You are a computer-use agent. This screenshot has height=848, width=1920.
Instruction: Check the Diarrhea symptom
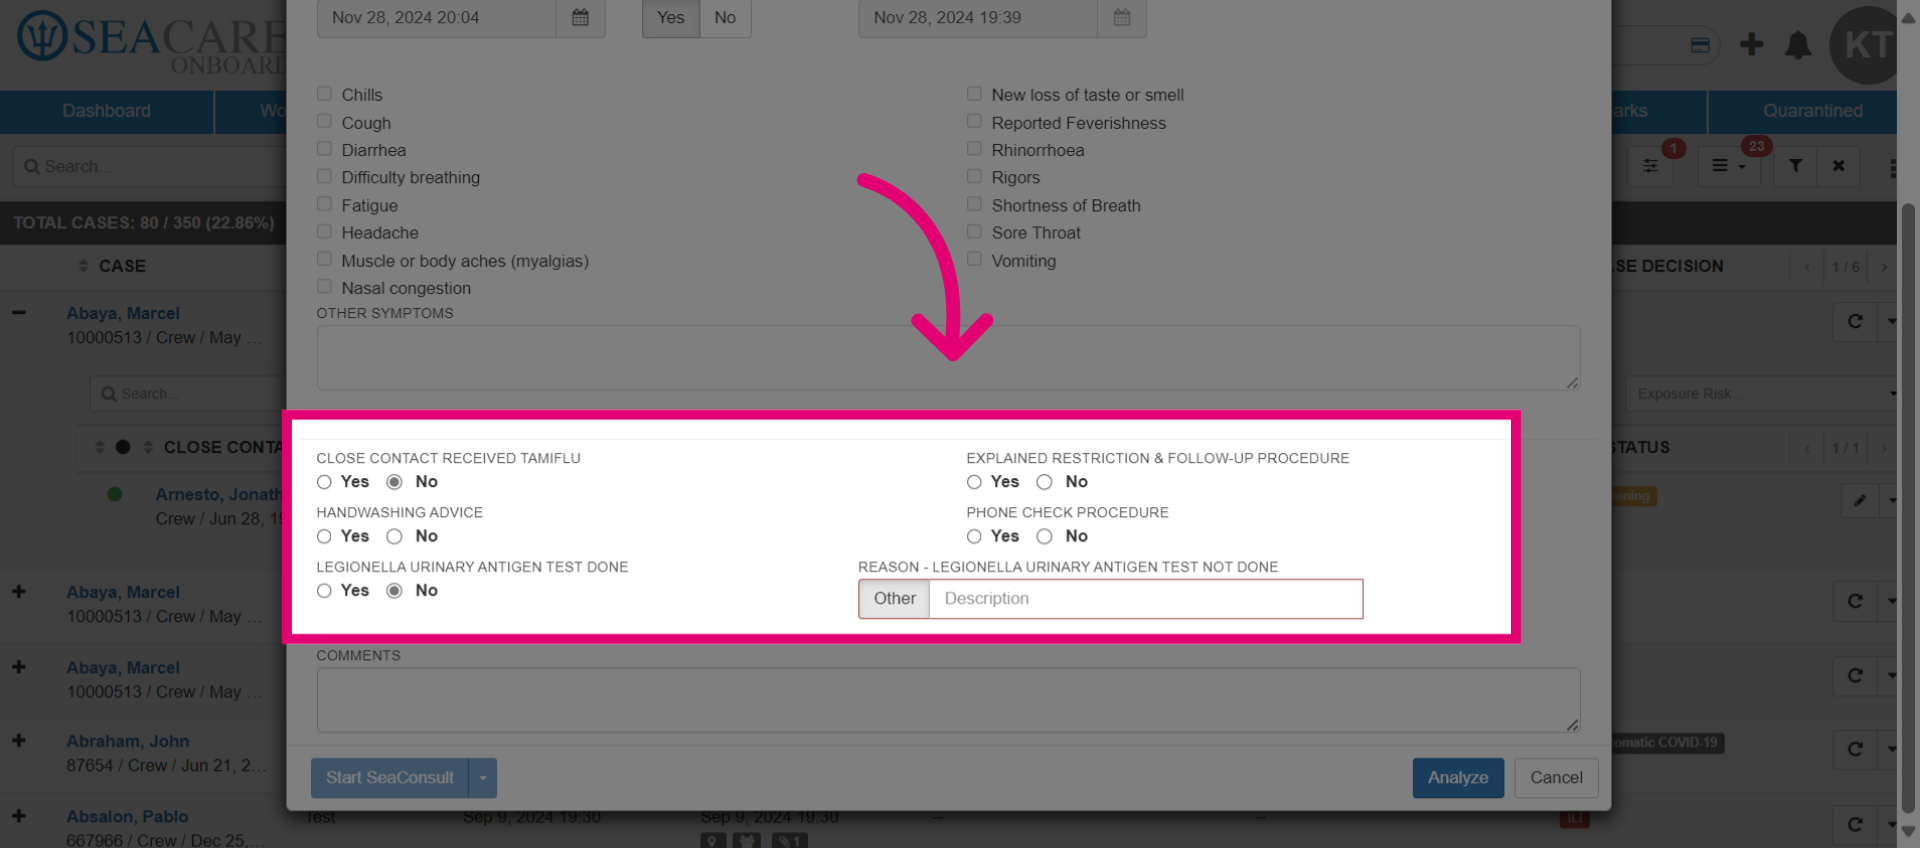pyautogui.click(x=324, y=149)
